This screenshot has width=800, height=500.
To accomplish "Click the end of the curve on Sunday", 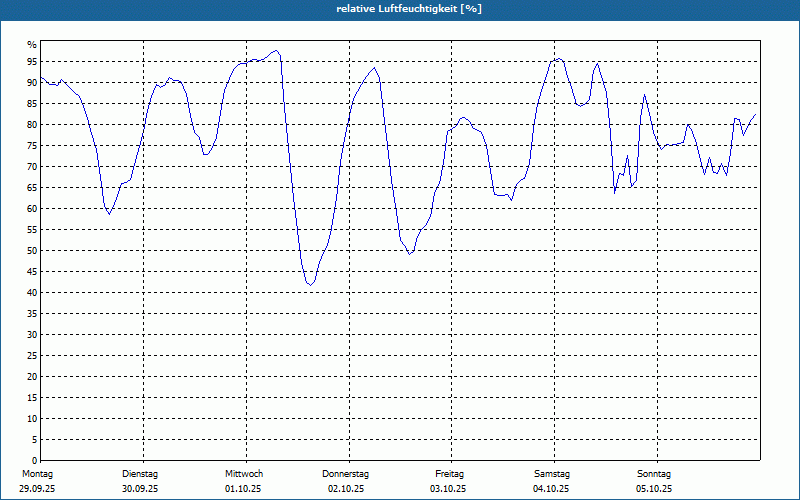I will coord(755,115).
